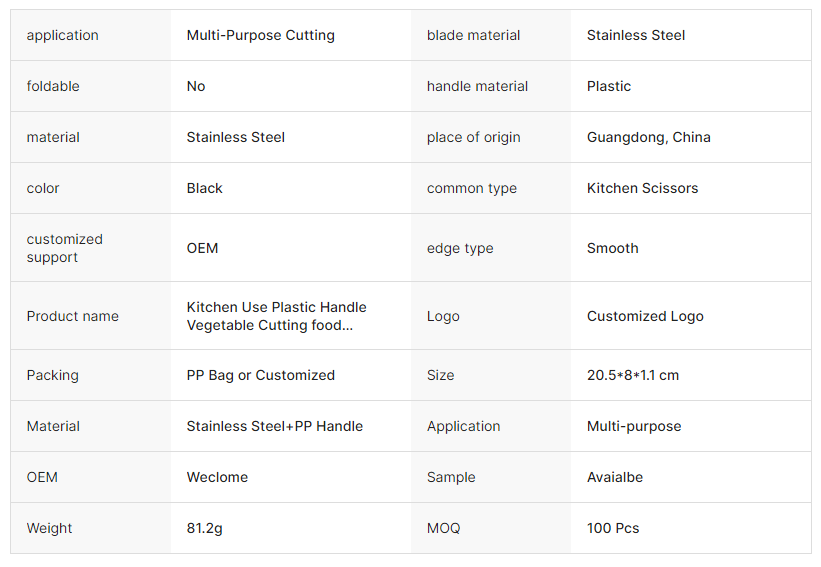
Task: Click the 'Guangdong, China' origin value
Action: click(x=648, y=137)
